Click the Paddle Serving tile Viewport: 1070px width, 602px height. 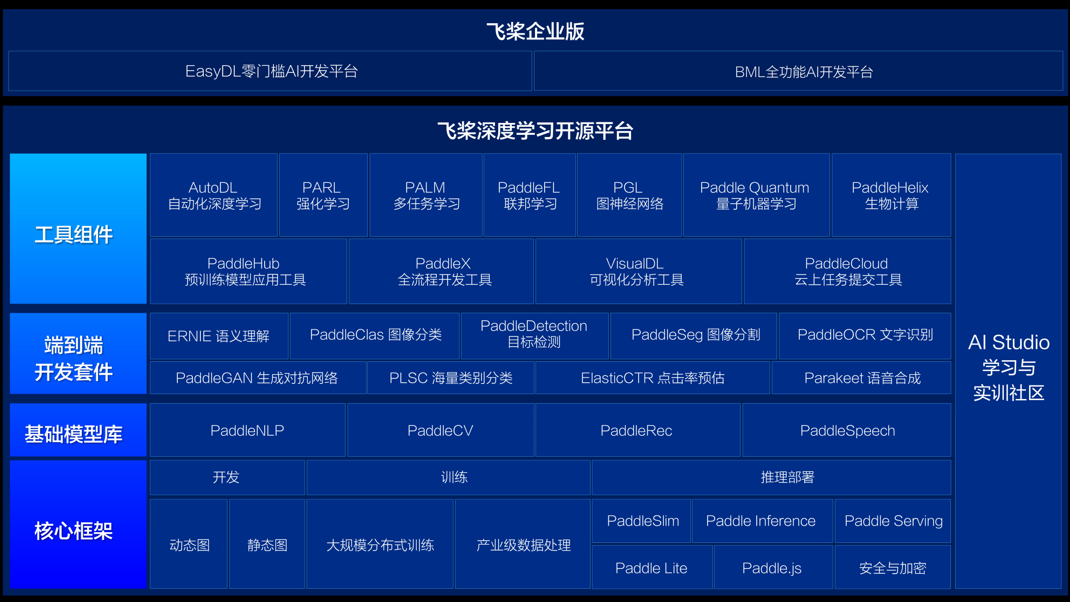tap(893, 521)
